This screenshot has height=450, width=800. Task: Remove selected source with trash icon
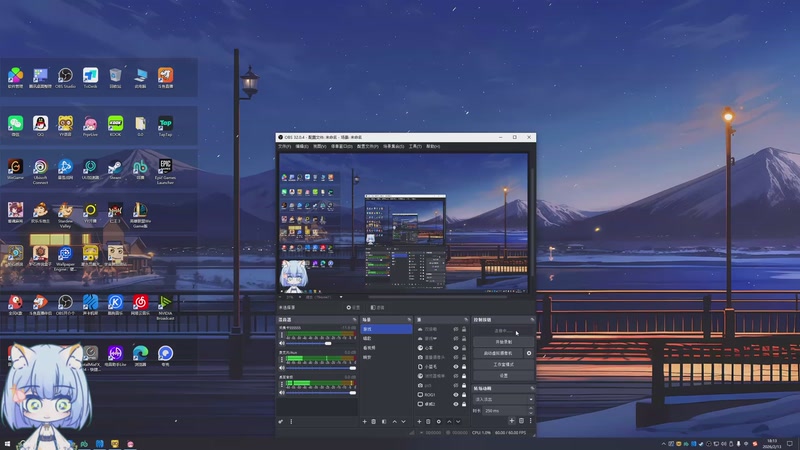tap(429, 421)
